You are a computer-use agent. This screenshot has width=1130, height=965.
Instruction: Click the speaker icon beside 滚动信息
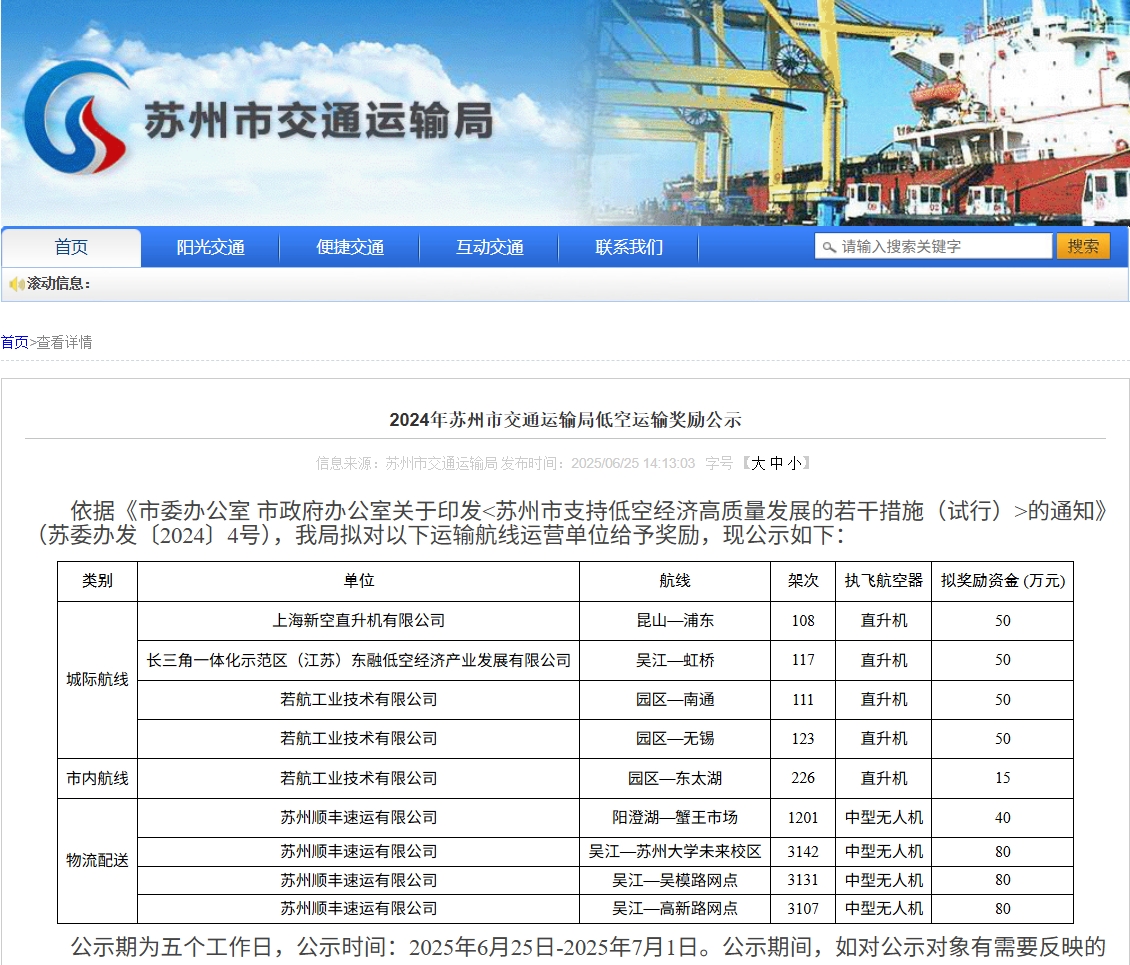pyautogui.click(x=16, y=284)
